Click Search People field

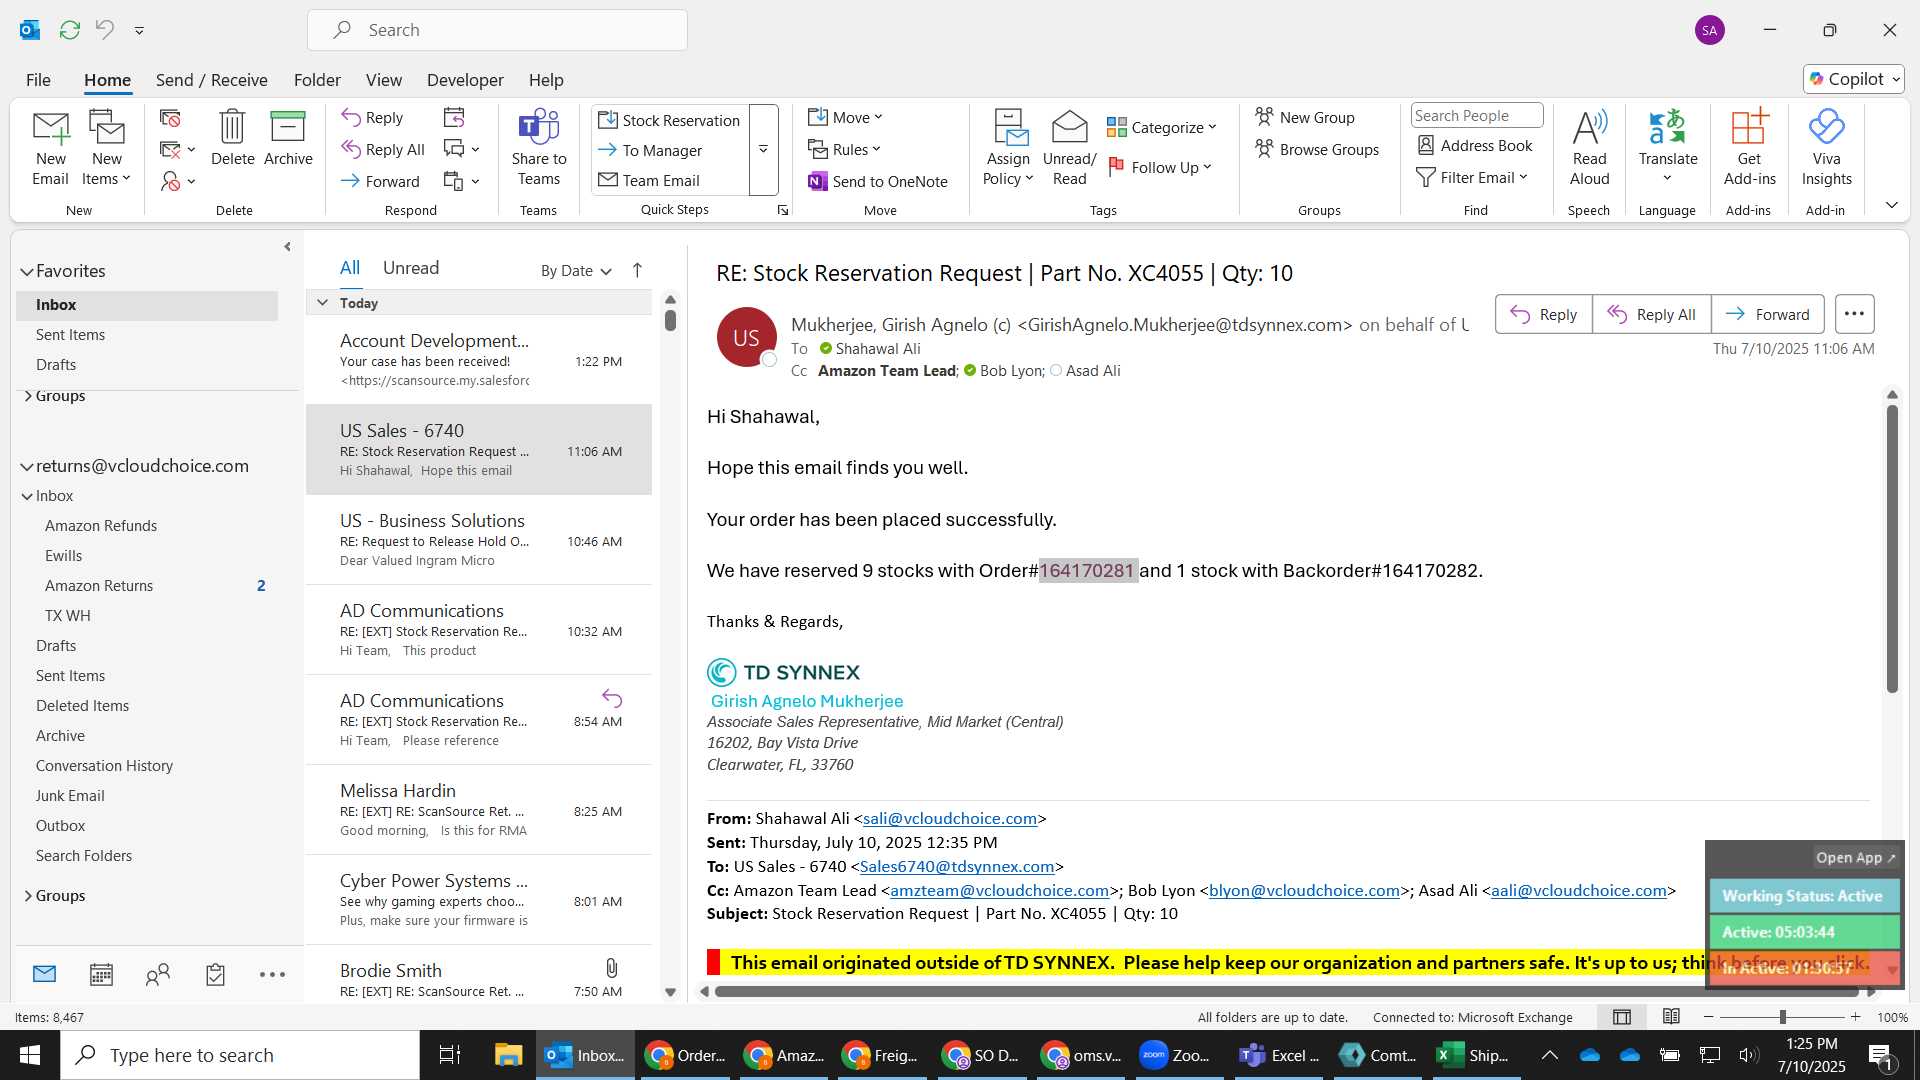tap(1476, 115)
